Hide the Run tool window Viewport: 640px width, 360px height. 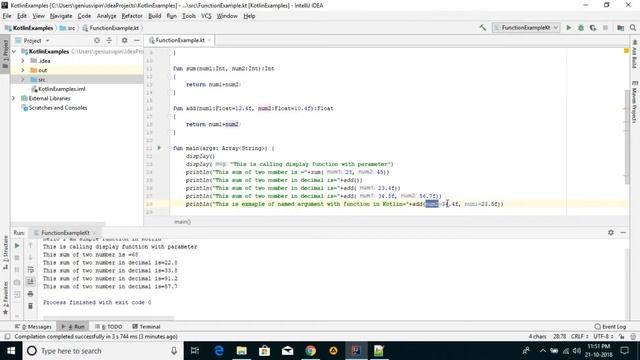point(623,232)
